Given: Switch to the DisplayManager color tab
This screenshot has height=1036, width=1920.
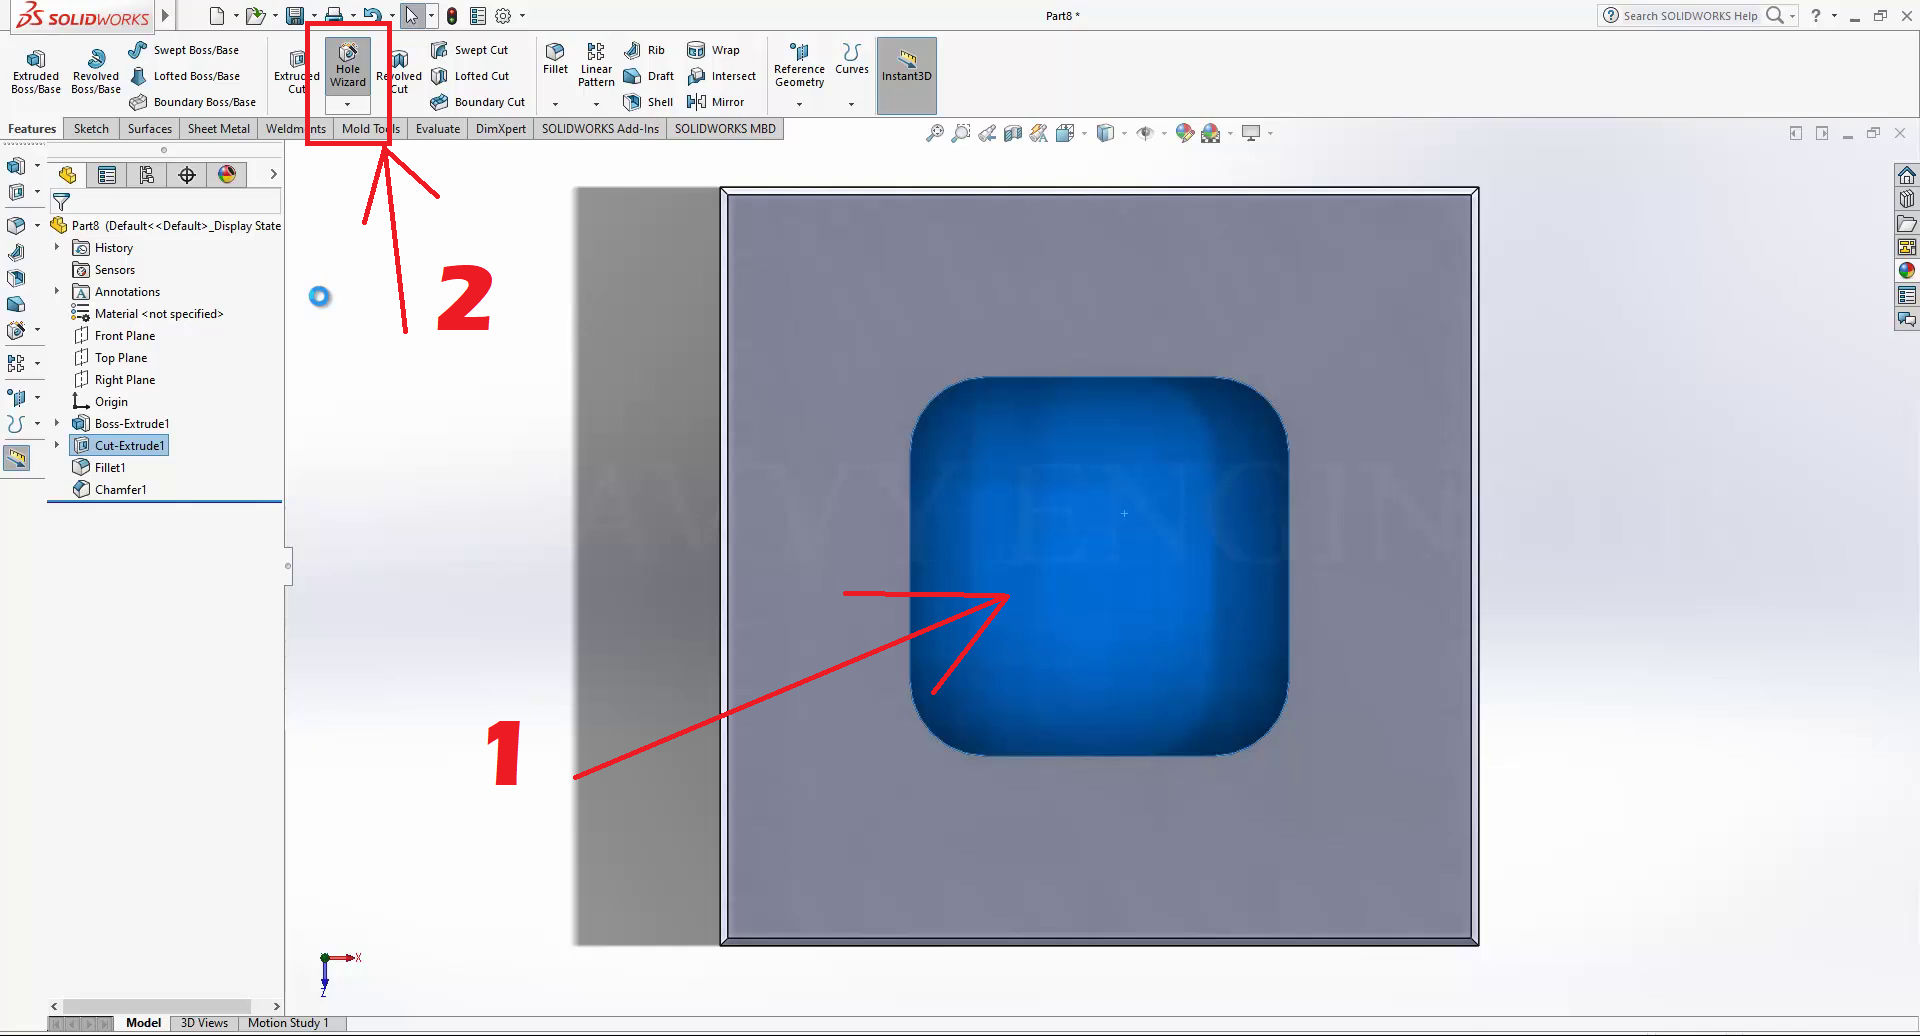Looking at the screenshot, I should click(x=227, y=175).
